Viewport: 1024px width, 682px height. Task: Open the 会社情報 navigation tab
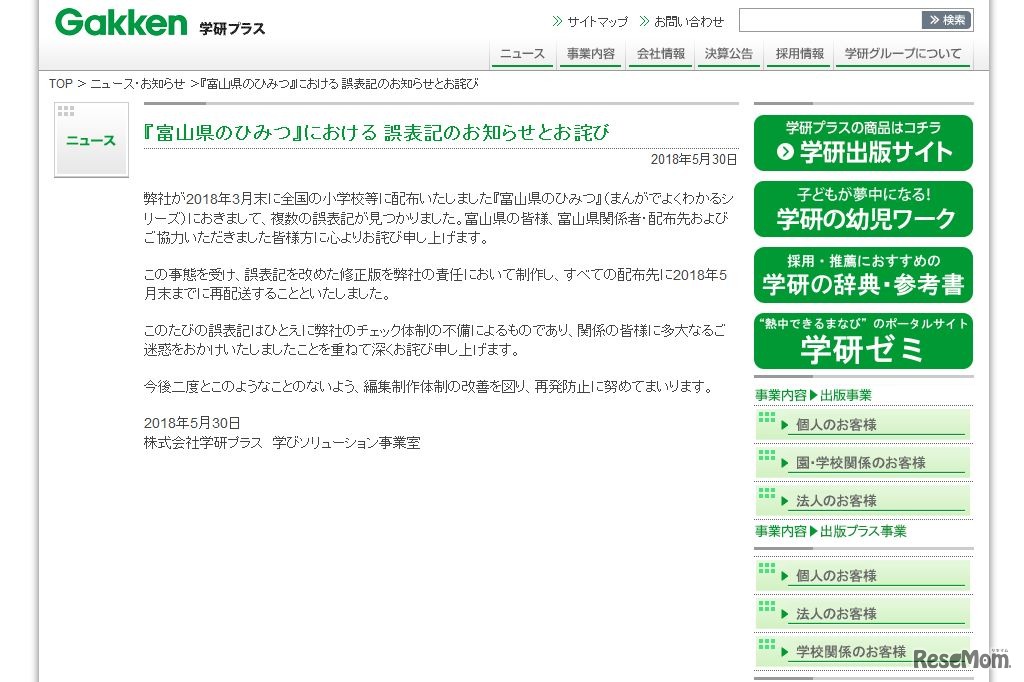point(661,54)
